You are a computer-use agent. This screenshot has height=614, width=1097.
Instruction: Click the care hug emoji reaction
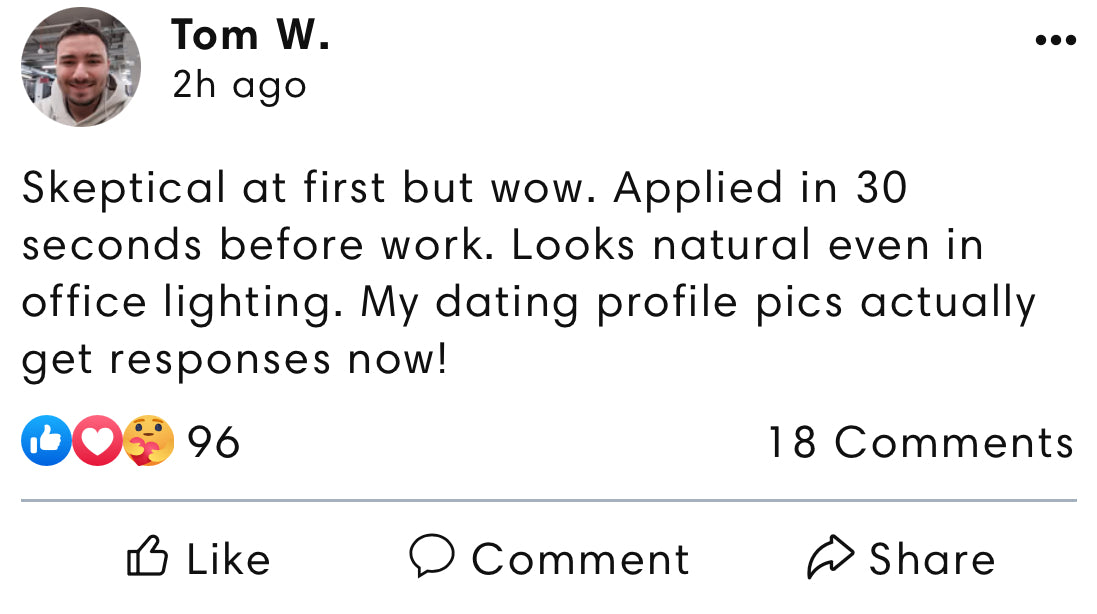tap(149, 442)
